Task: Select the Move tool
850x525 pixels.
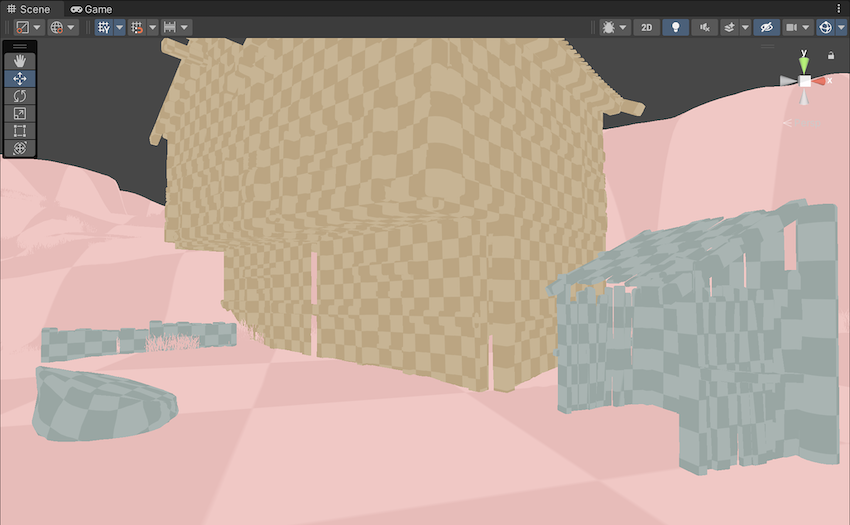Action: click(20, 78)
